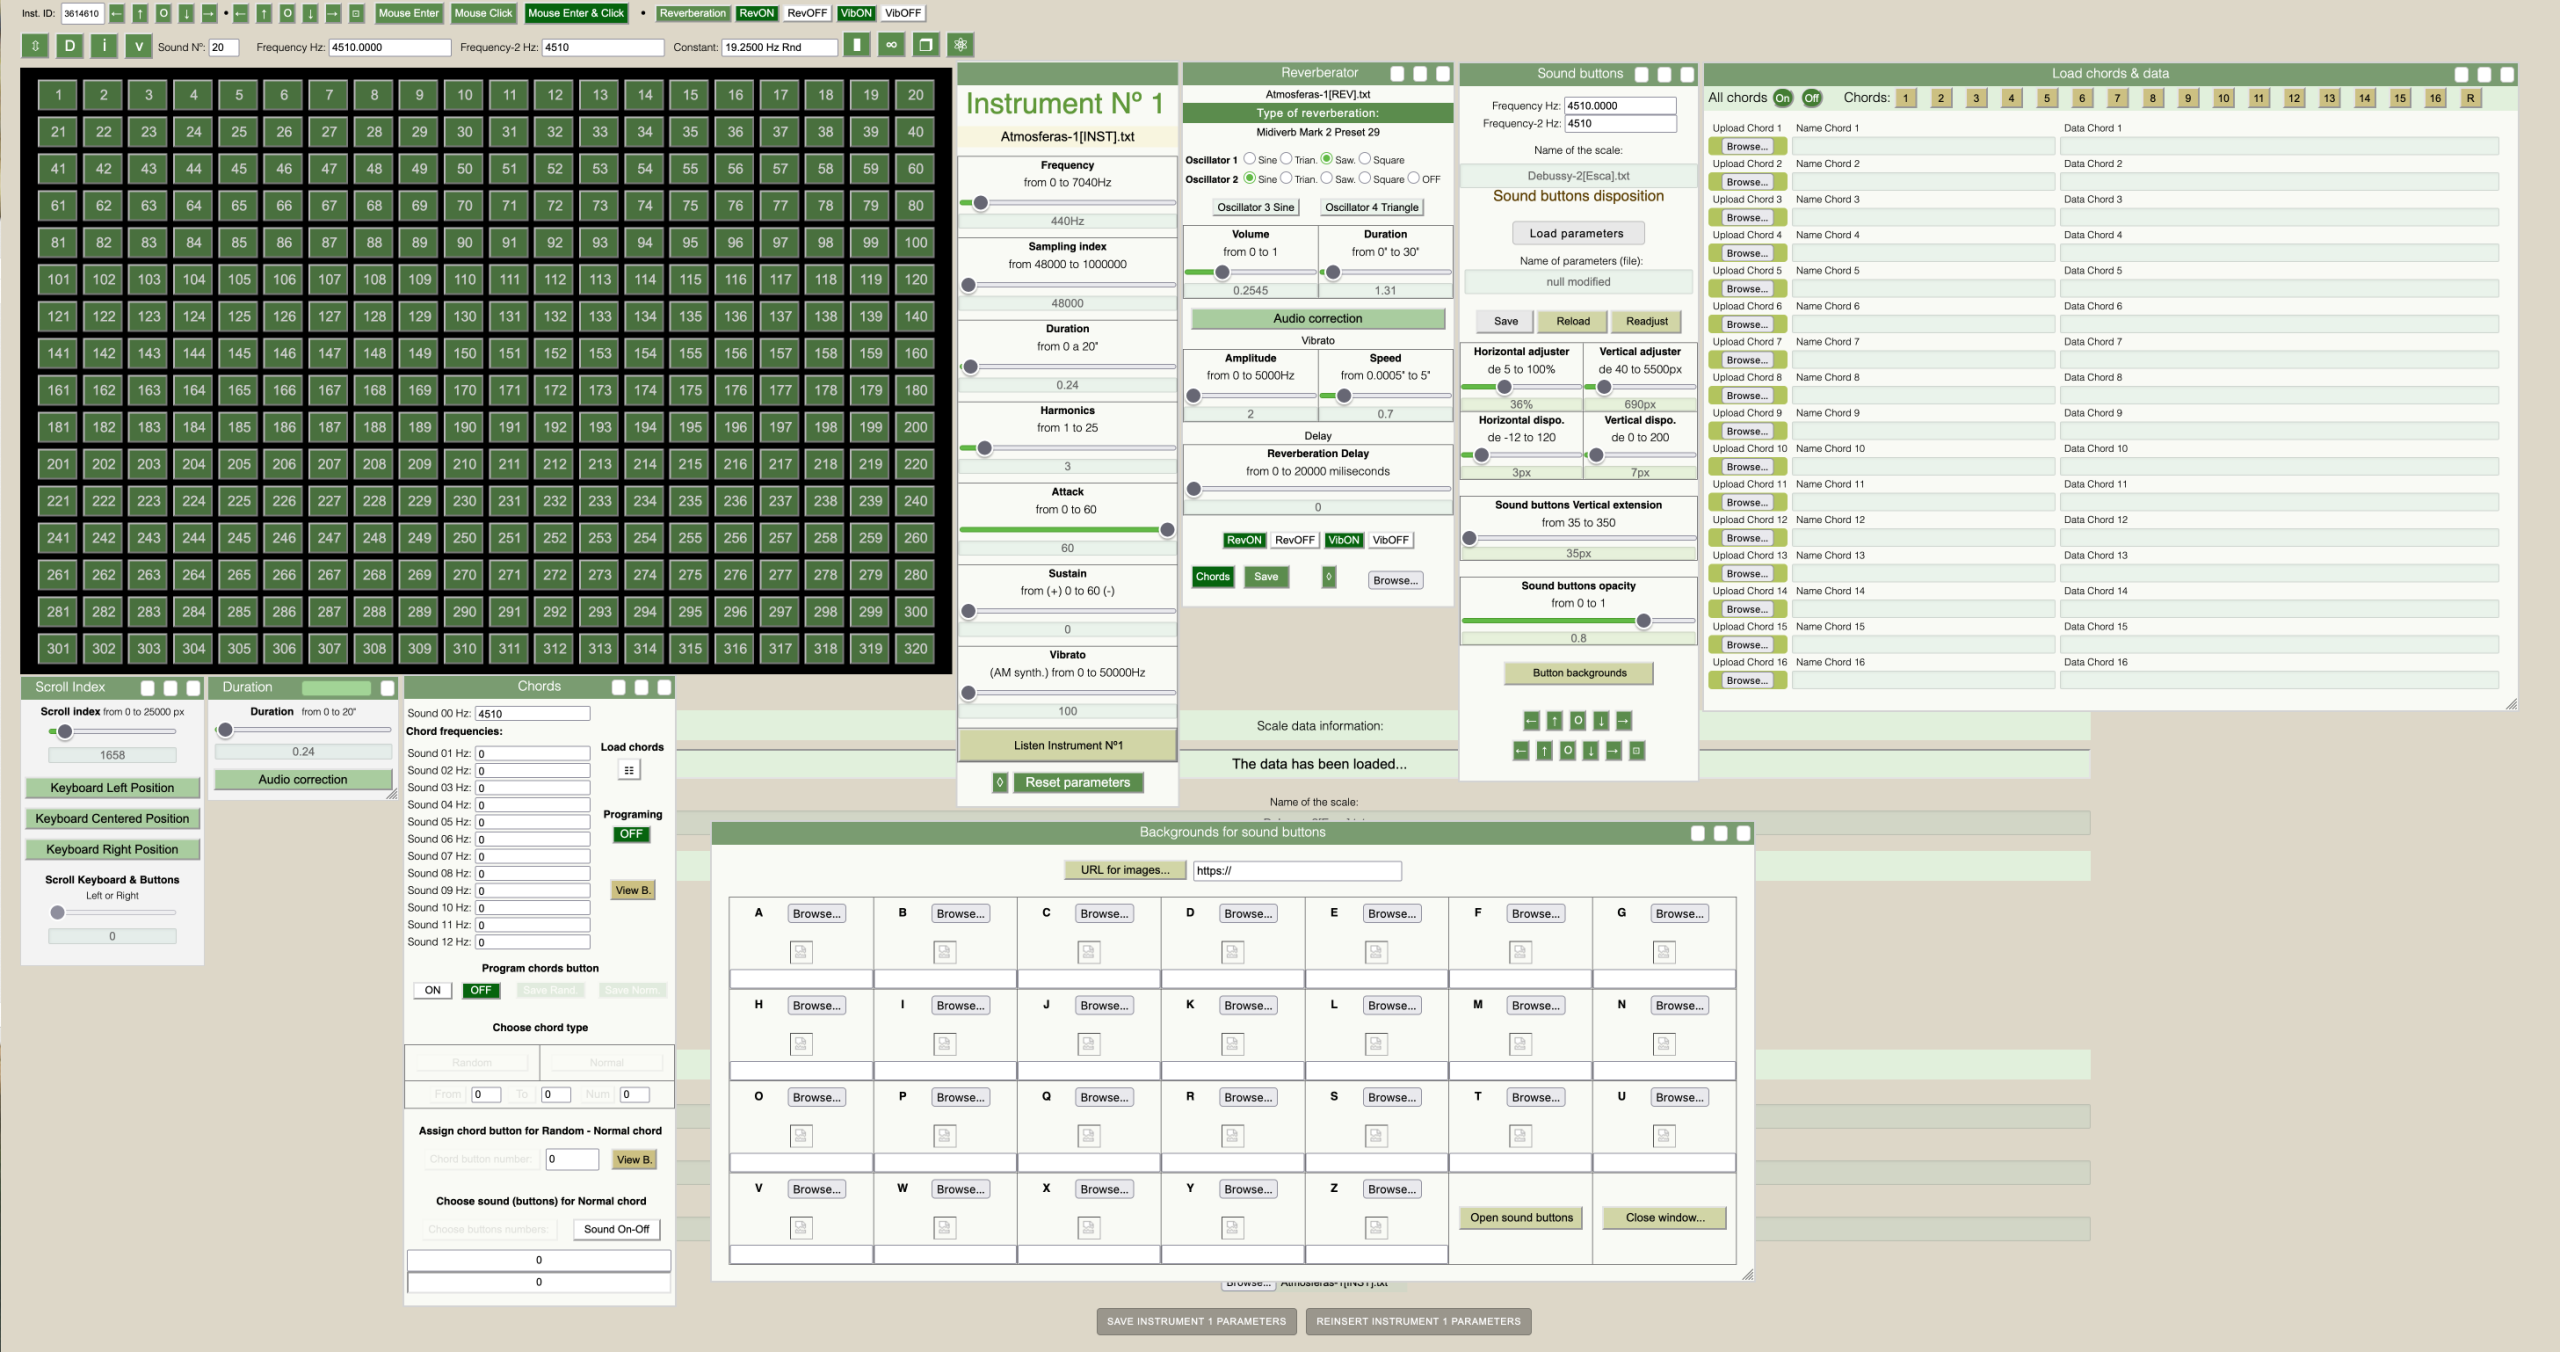Click Keyboard Centered Position button

112,818
